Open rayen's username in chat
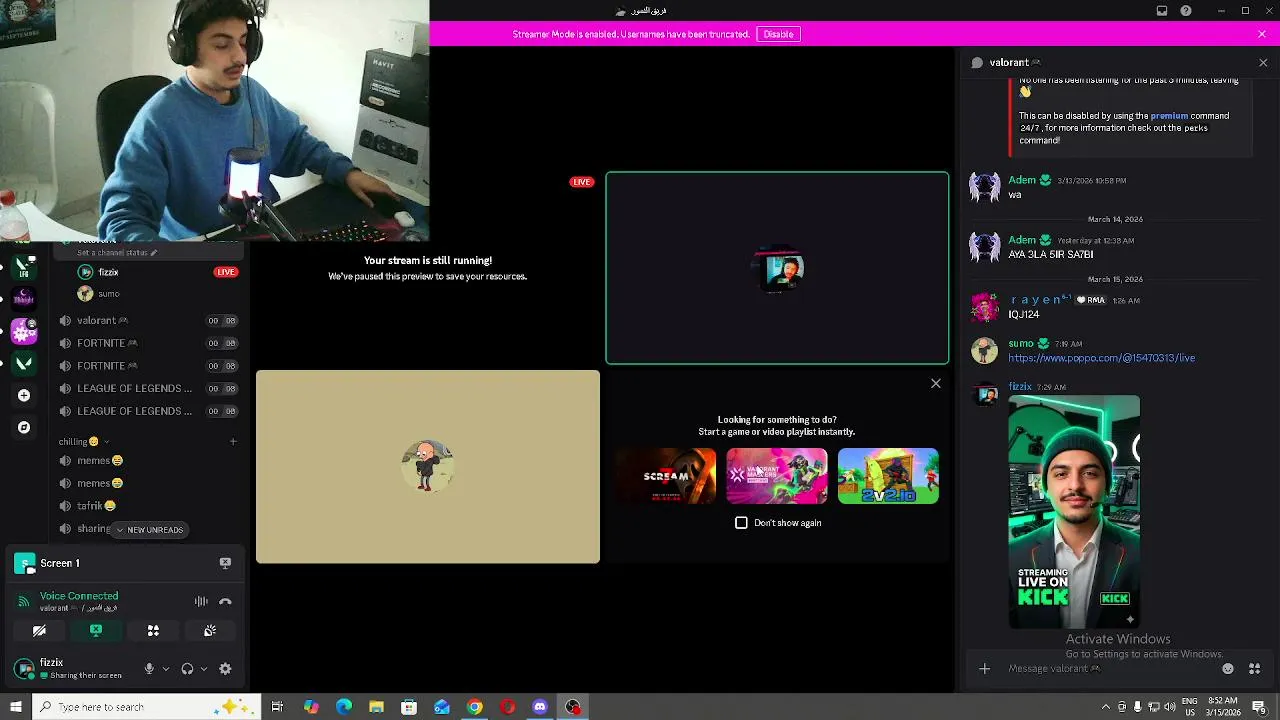The height and width of the screenshot is (720, 1280). point(1039,300)
